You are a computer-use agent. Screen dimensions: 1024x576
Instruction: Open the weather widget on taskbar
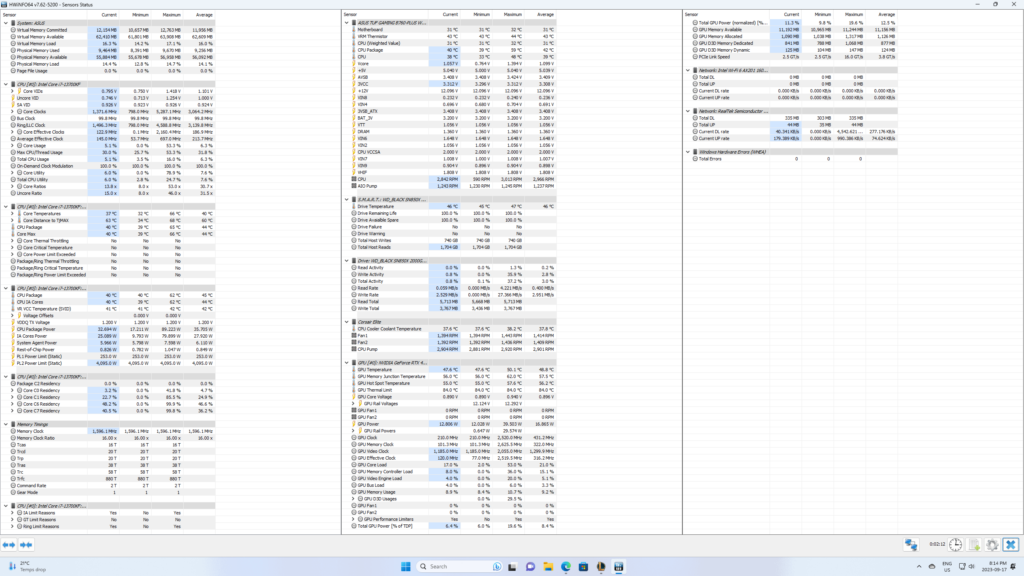pos(27,566)
